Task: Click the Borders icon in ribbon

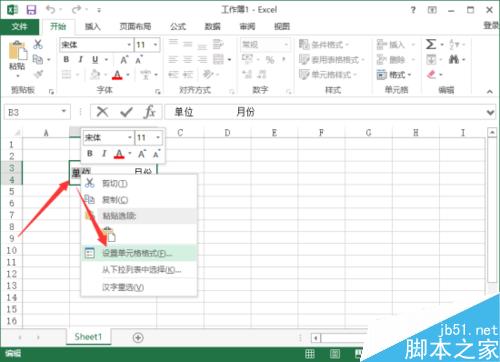Action: (x=67, y=74)
